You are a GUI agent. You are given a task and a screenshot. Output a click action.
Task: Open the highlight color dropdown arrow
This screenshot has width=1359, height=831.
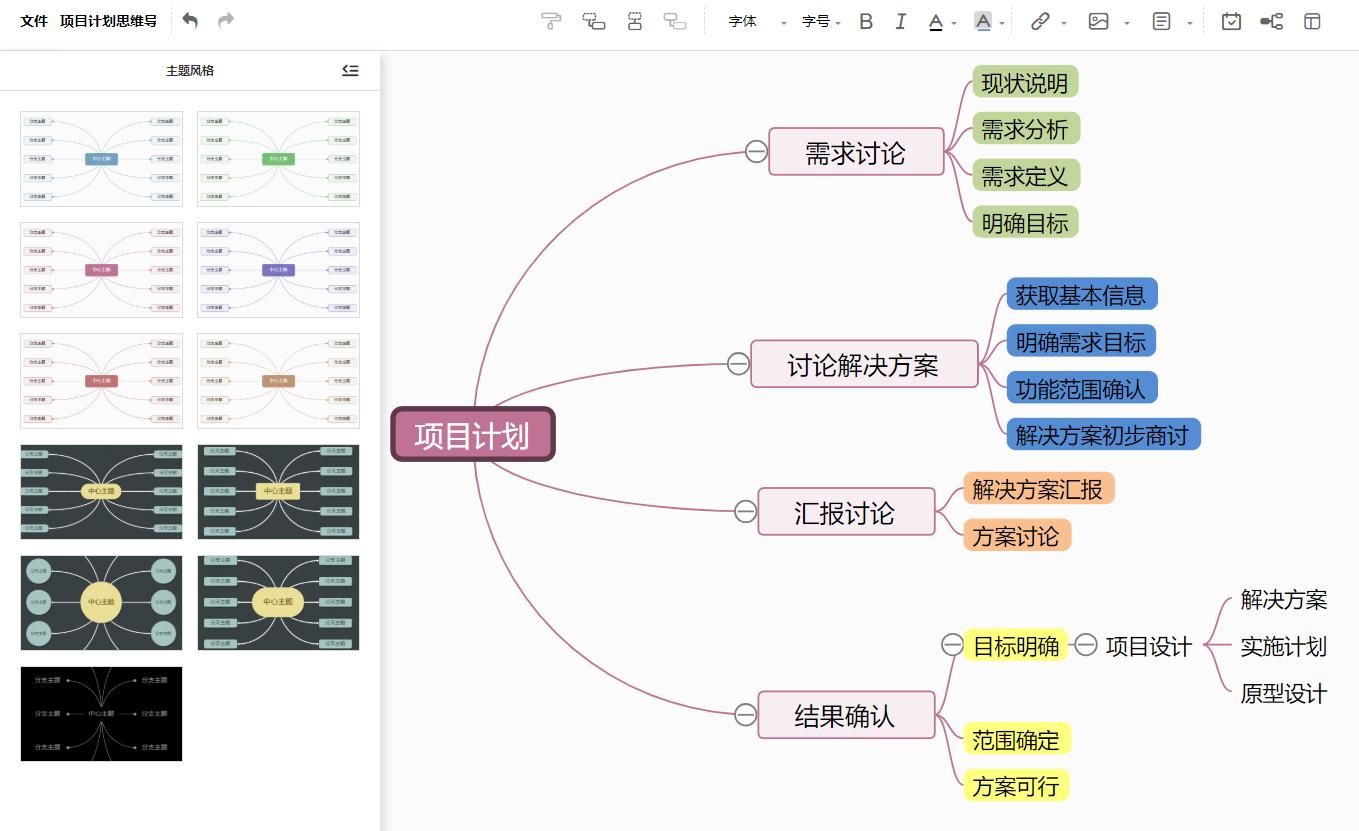click(1000, 21)
